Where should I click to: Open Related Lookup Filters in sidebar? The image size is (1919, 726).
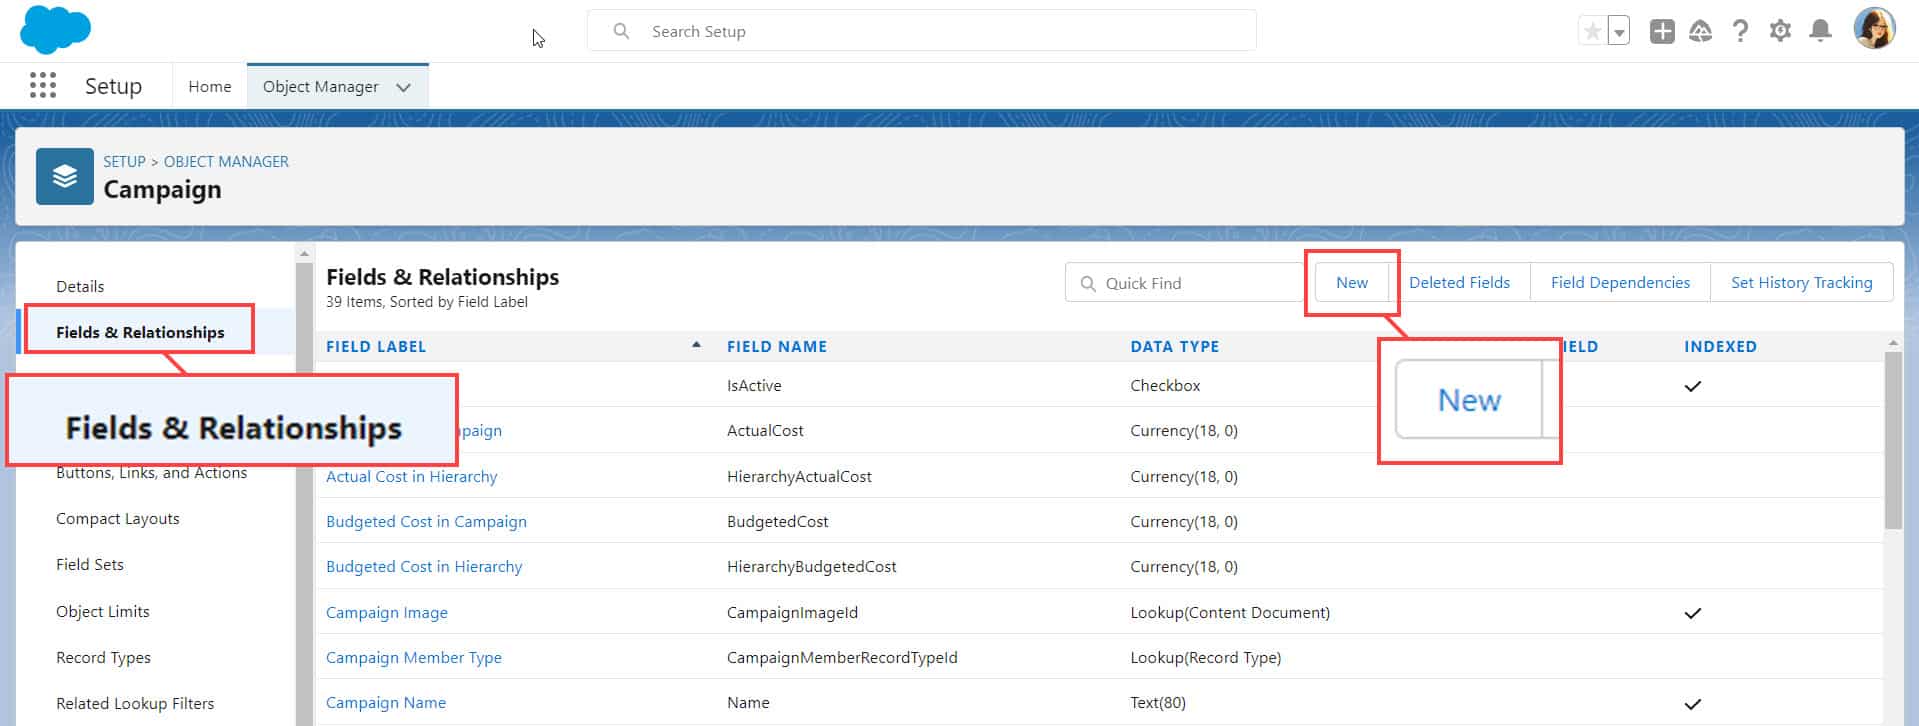(x=135, y=704)
